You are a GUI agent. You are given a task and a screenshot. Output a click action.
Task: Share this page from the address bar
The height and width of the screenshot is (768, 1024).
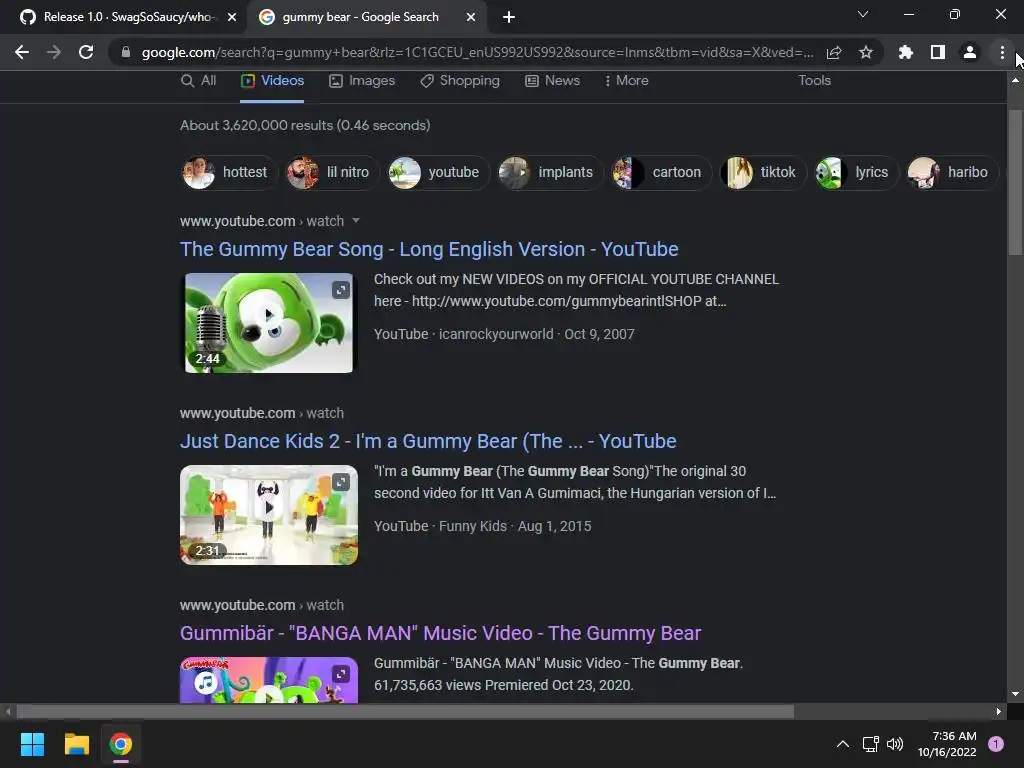tap(834, 52)
